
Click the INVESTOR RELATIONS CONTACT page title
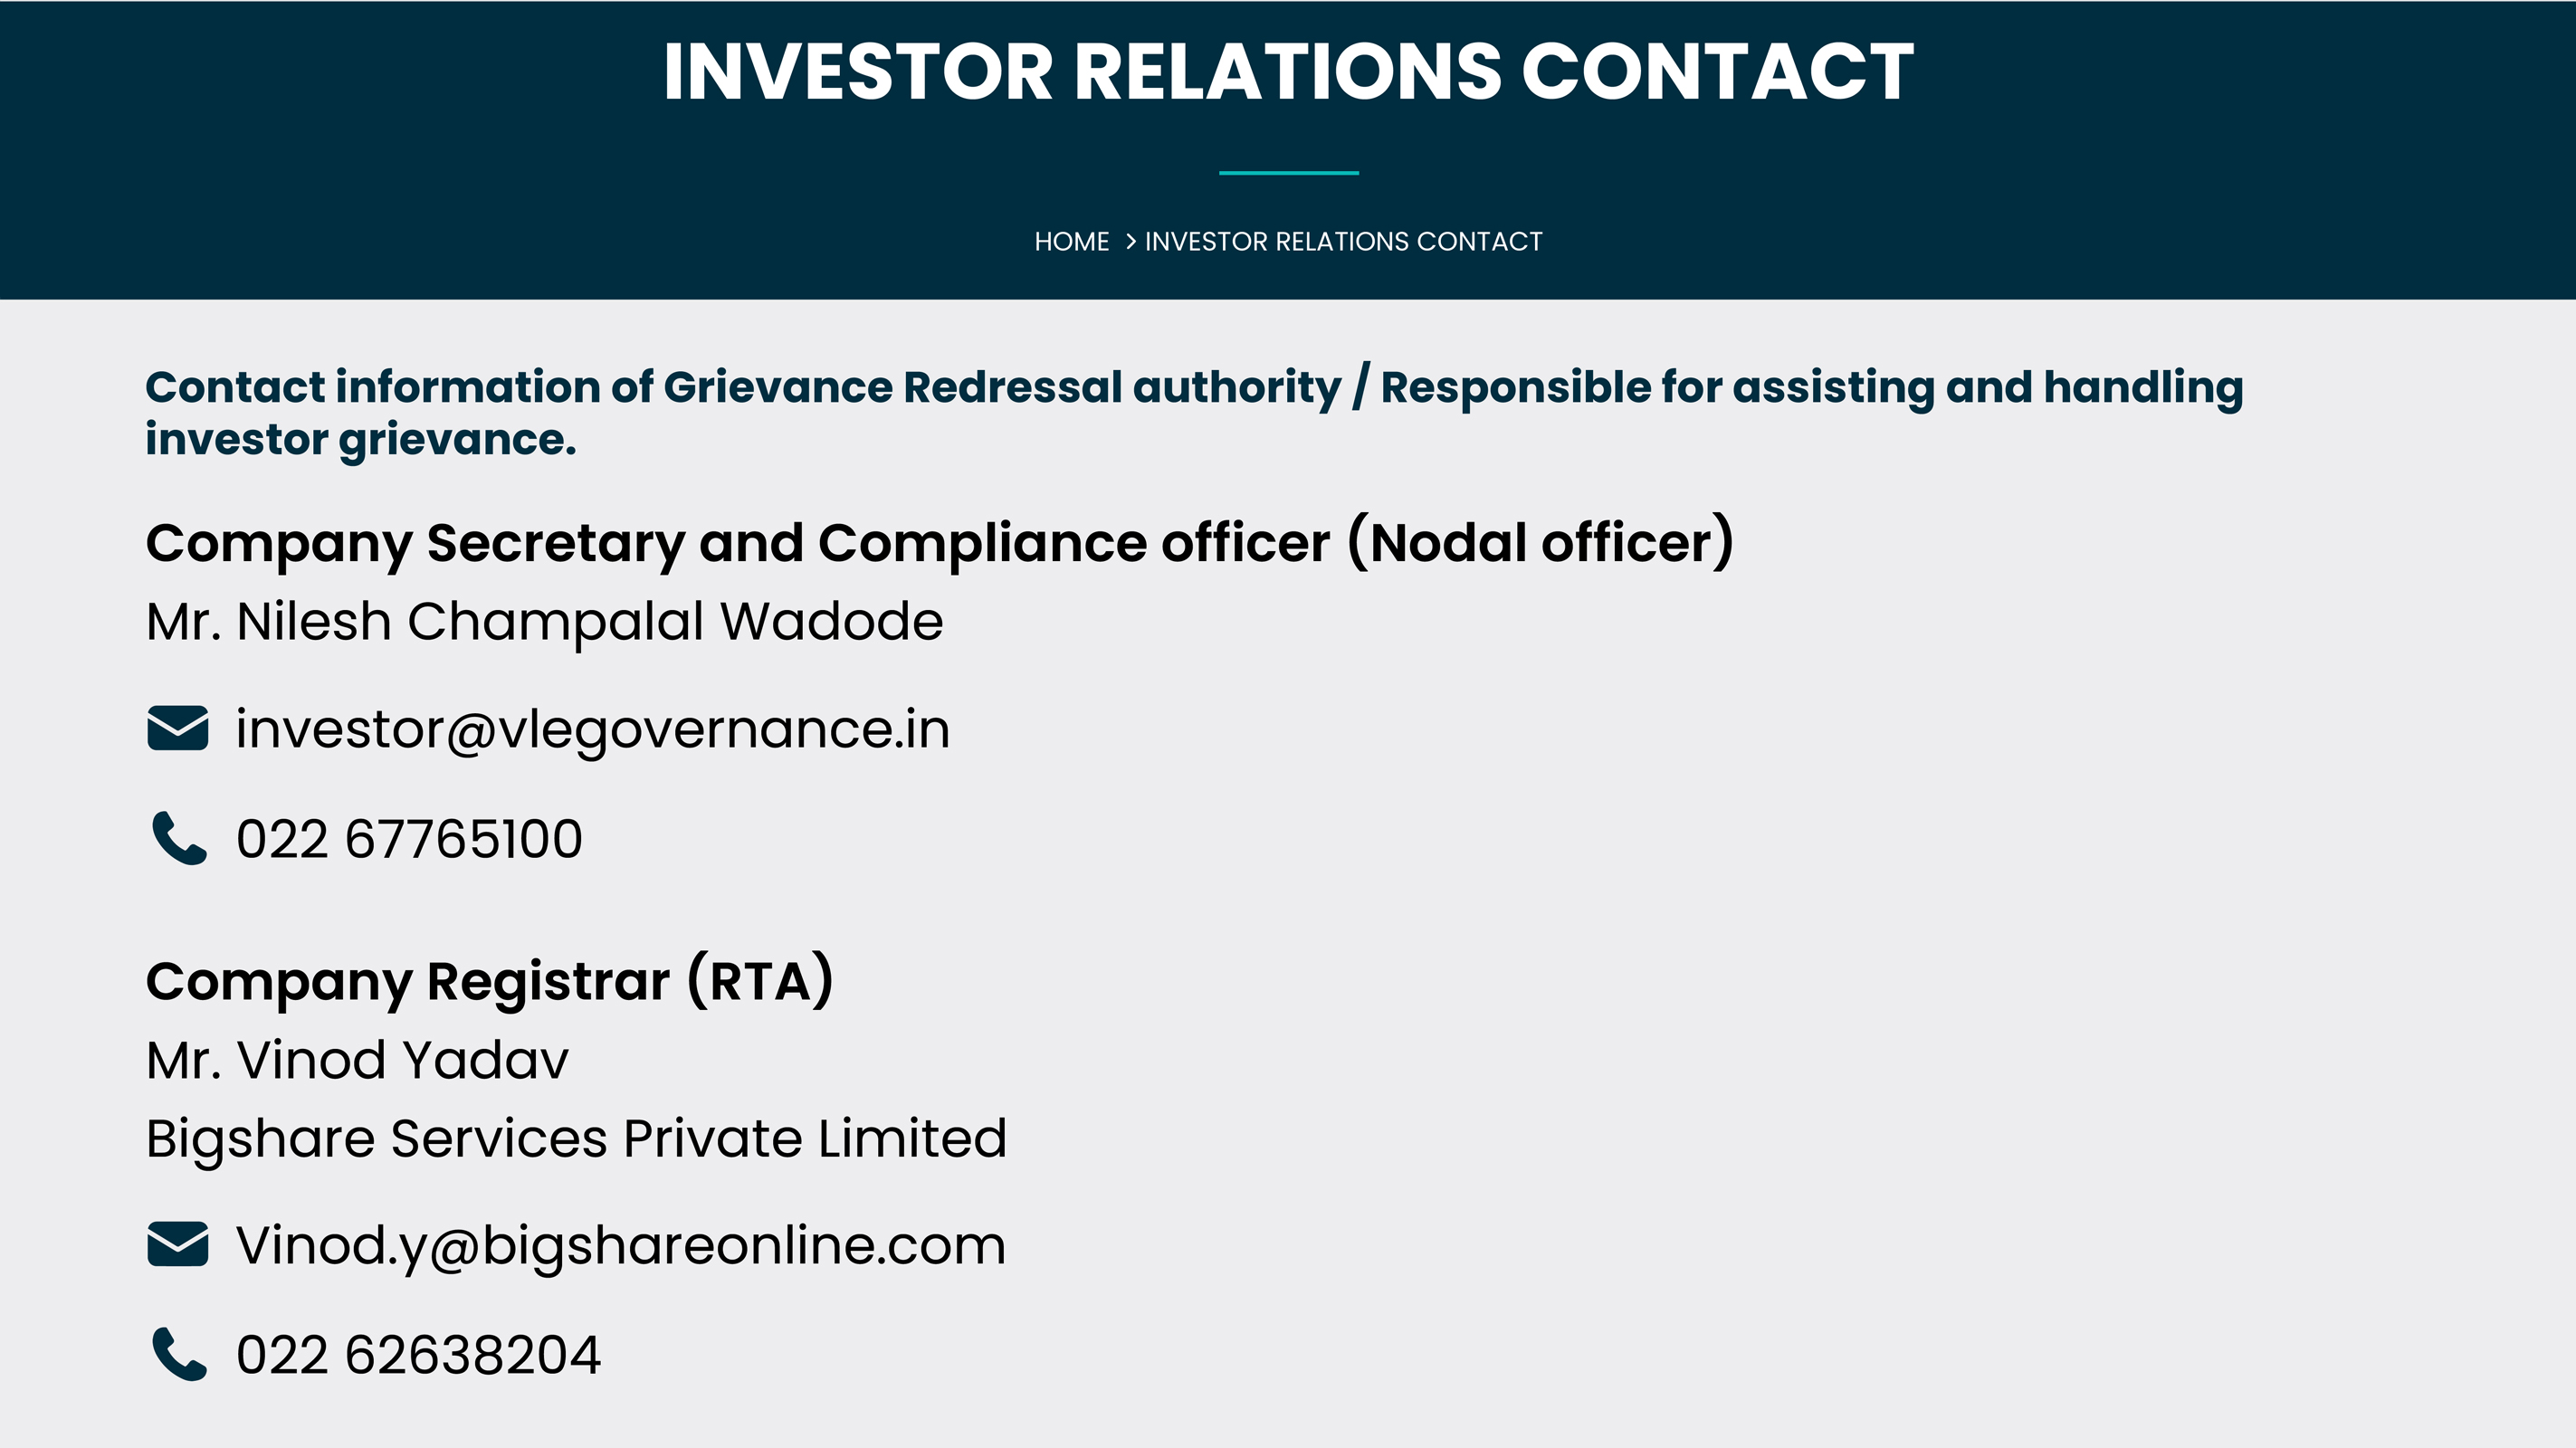tap(1288, 71)
